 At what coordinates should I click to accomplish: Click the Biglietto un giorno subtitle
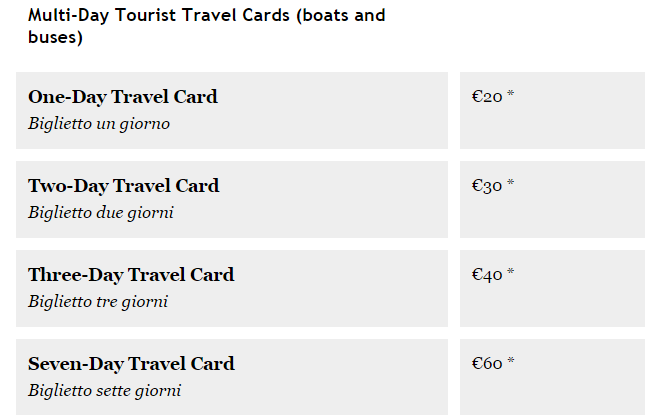(x=99, y=124)
